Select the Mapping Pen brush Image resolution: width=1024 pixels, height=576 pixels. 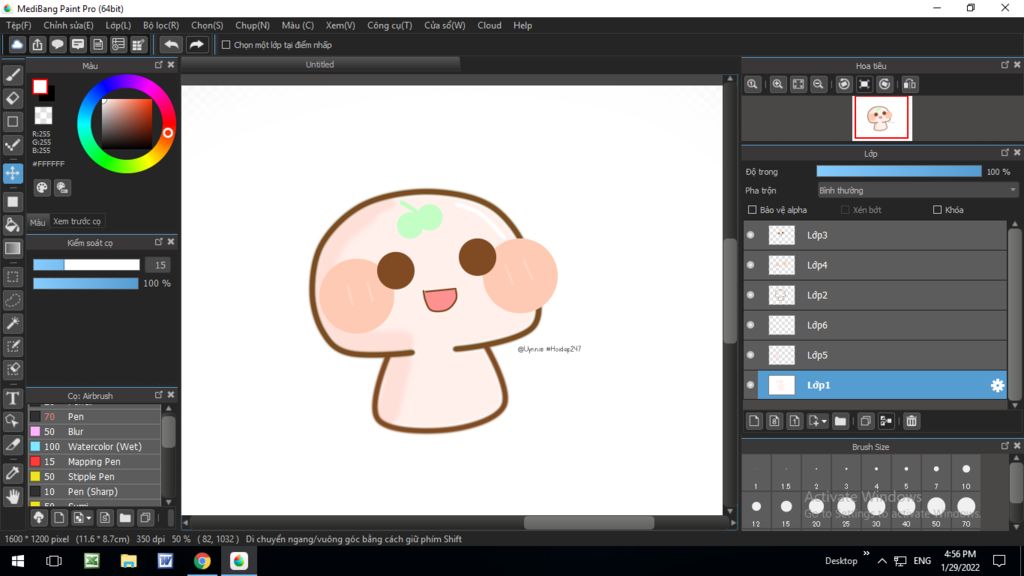point(94,462)
